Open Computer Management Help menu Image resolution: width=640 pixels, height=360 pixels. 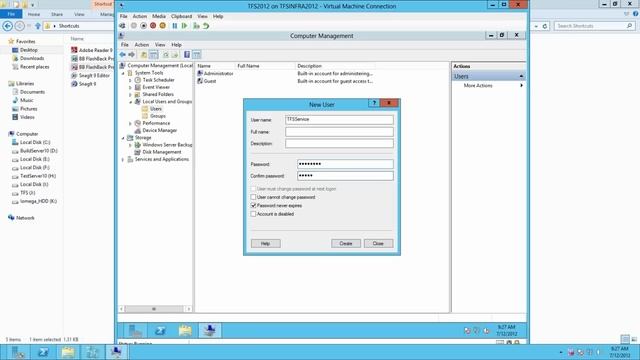[176, 44]
